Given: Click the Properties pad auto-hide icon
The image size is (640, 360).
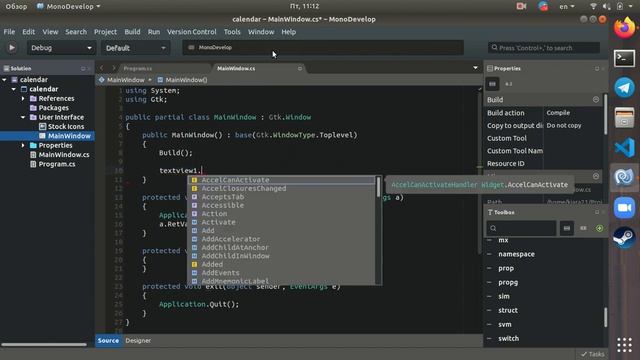Looking at the screenshot, I should (597, 69).
